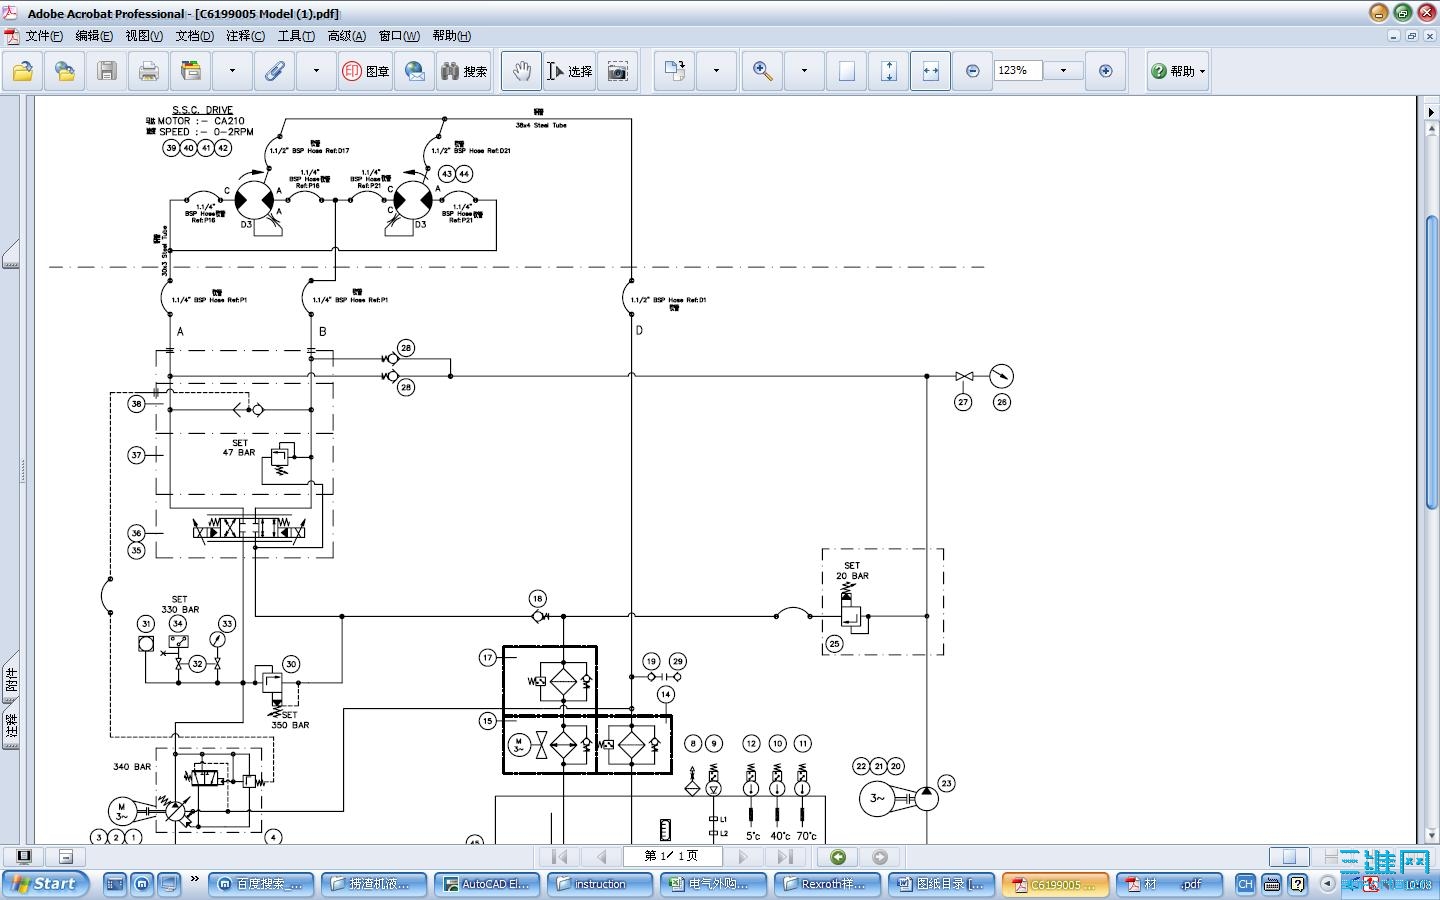The image size is (1440, 900).
Task: Activate the 选择 text select tool
Action: (569, 71)
